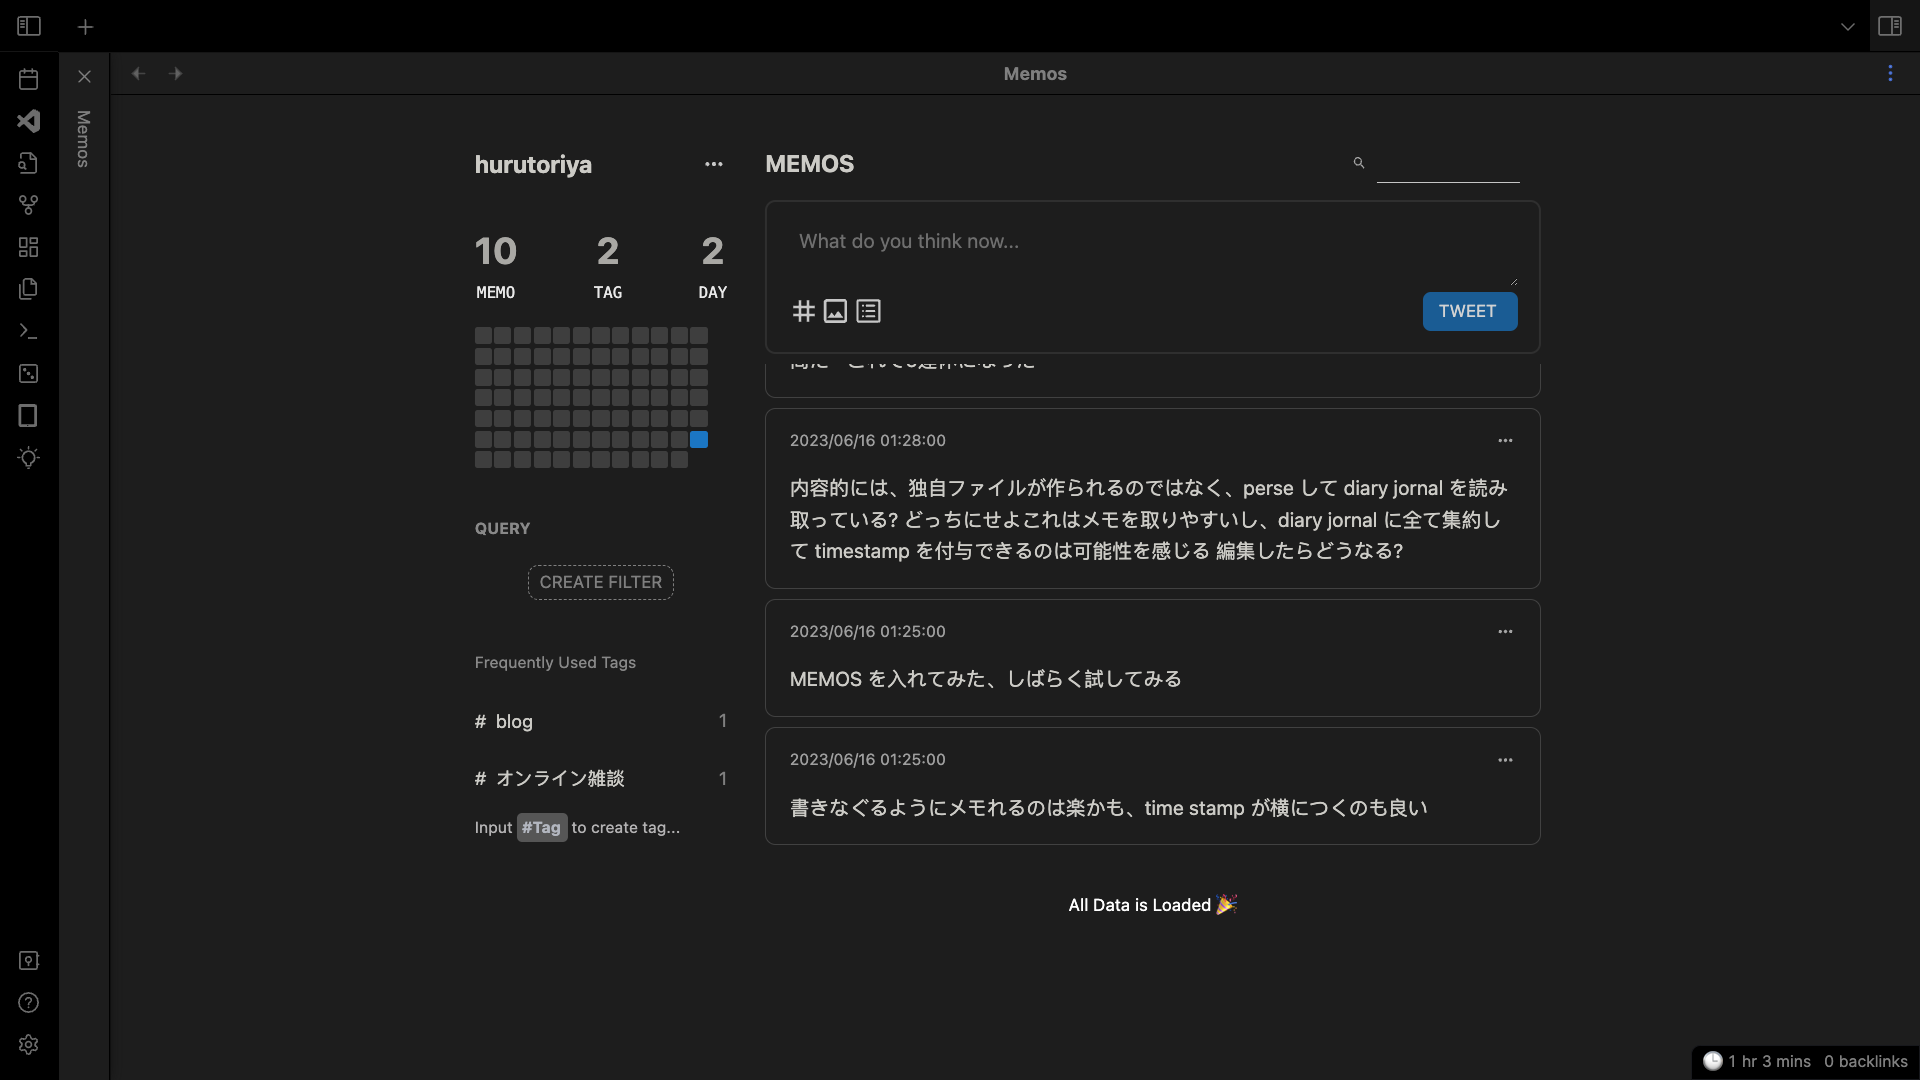
Task: Click the hashtag tag icon in memo editor
Action: click(x=803, y=311)
